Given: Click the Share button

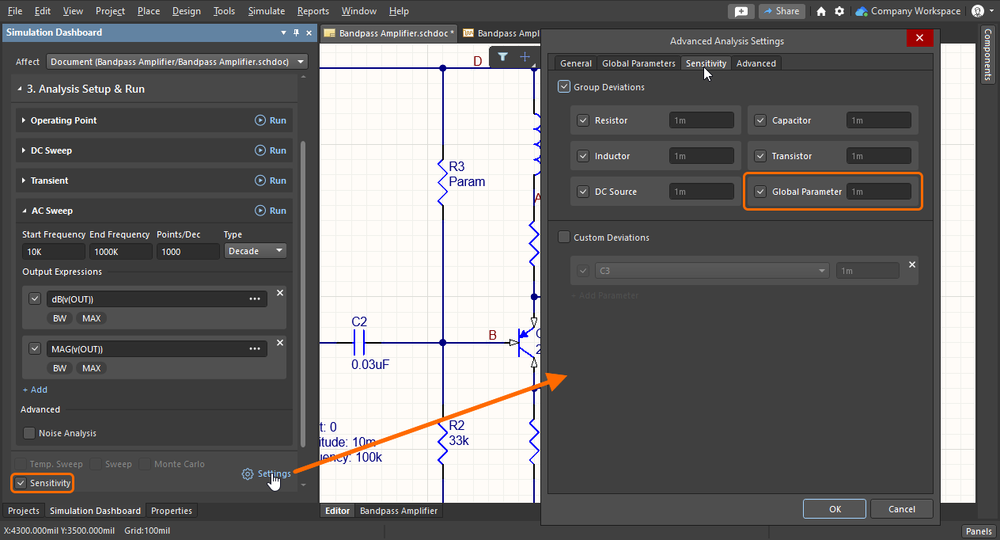Looking at the screenshot, I should 781,11.
